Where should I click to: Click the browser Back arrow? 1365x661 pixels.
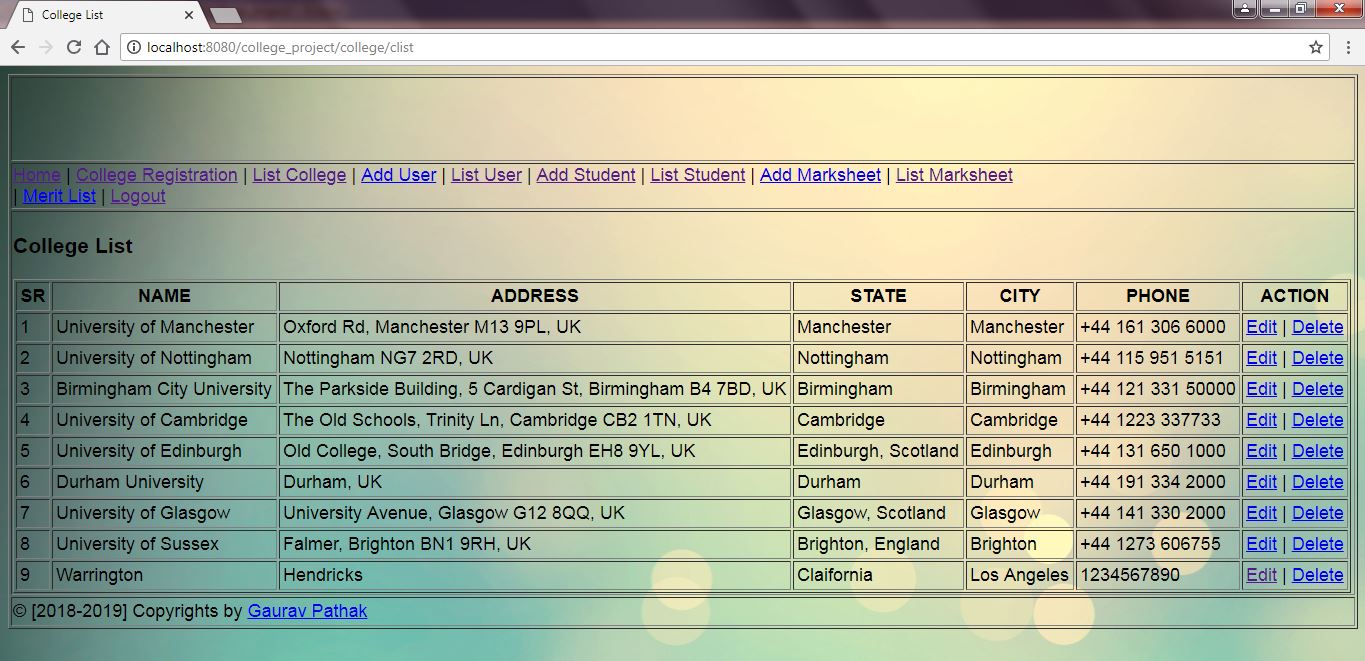click(x=17, y=46)
